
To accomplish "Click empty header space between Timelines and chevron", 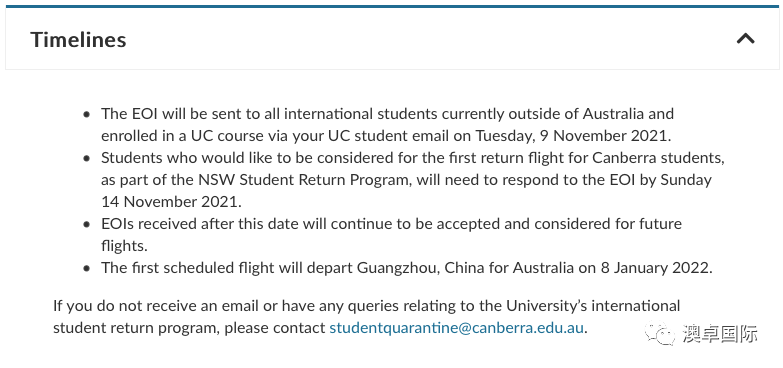I will [x=429, y=39].
